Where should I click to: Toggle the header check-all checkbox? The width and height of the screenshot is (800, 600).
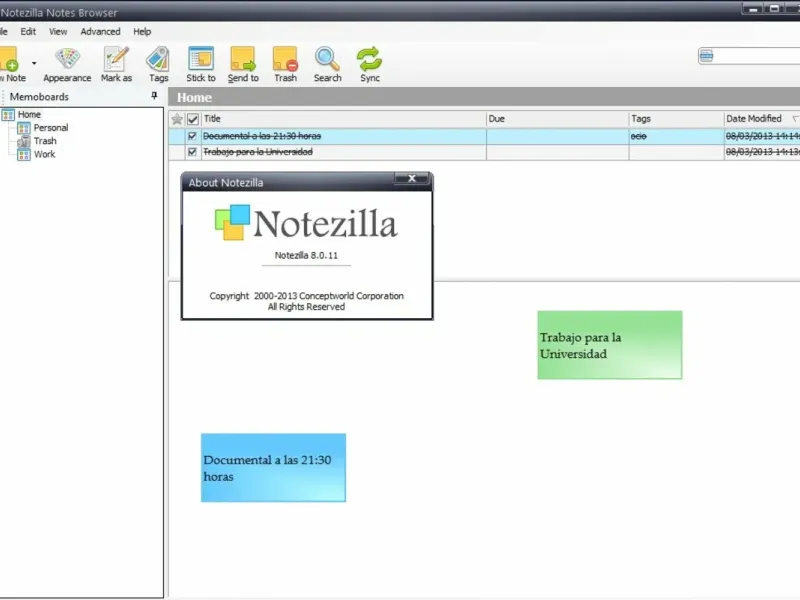click(192, 119)
